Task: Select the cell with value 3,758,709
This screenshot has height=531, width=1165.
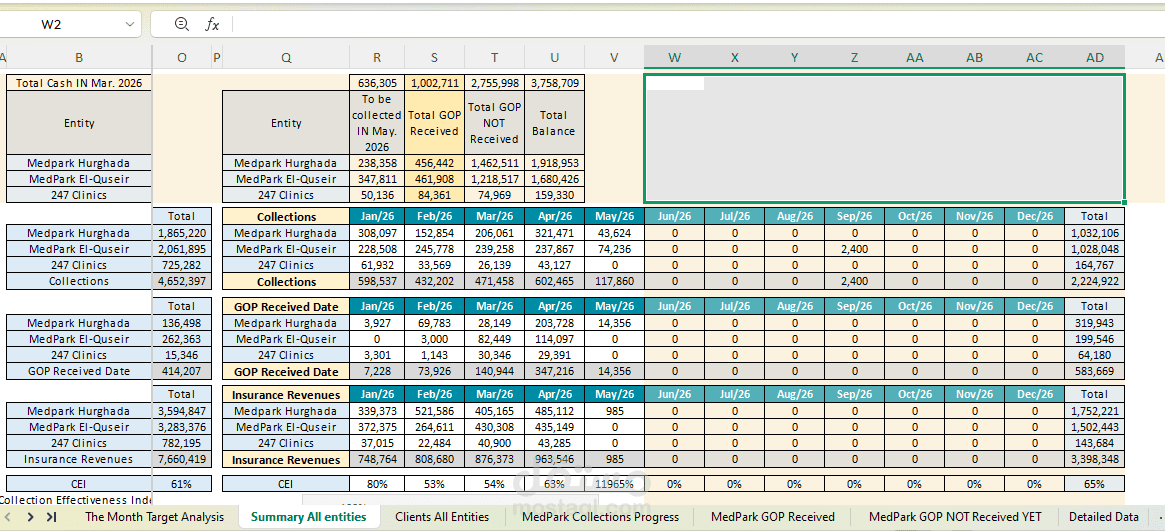Action: point(554,83)
